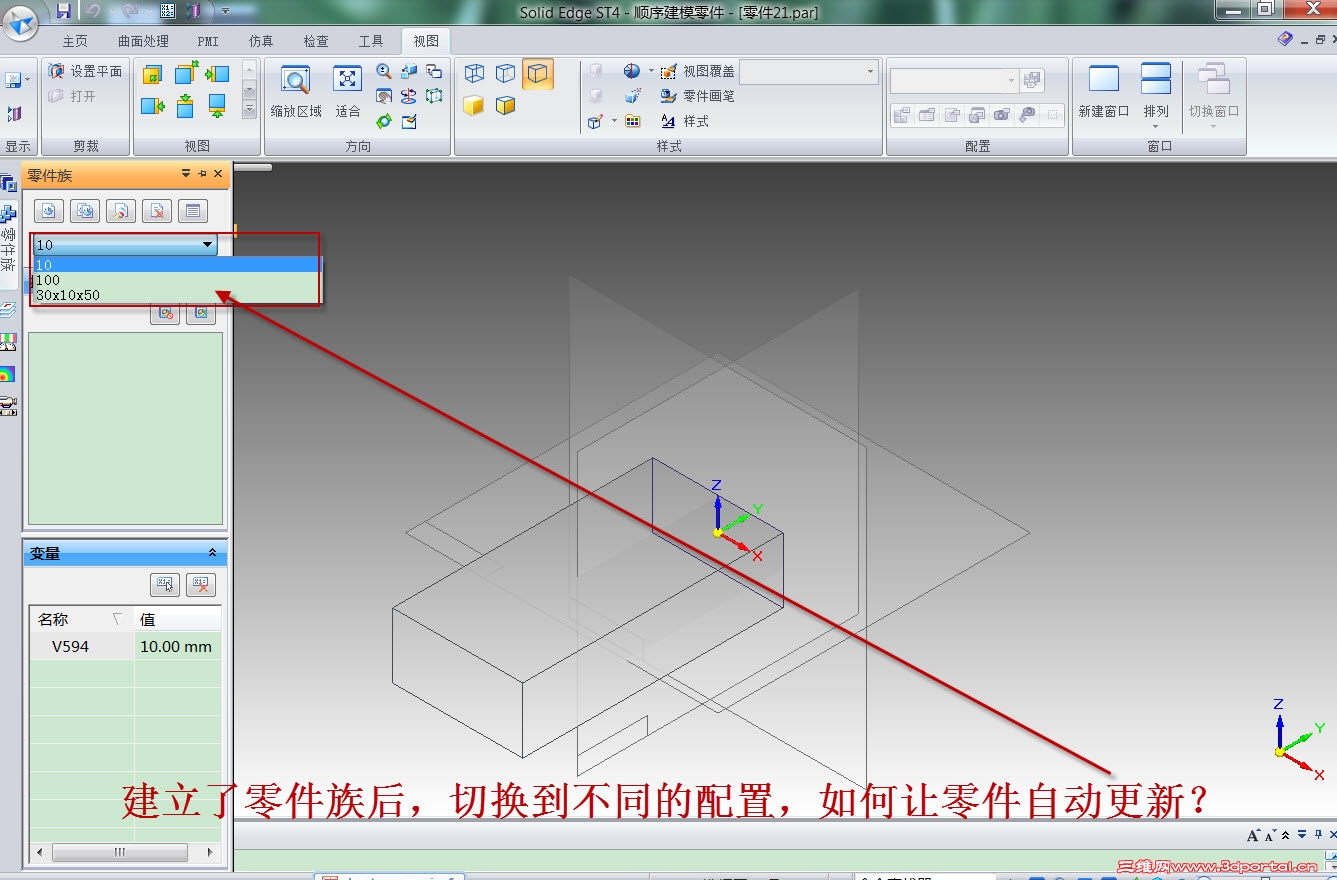Choose family member 100 from the list

[x=177, y=280]
